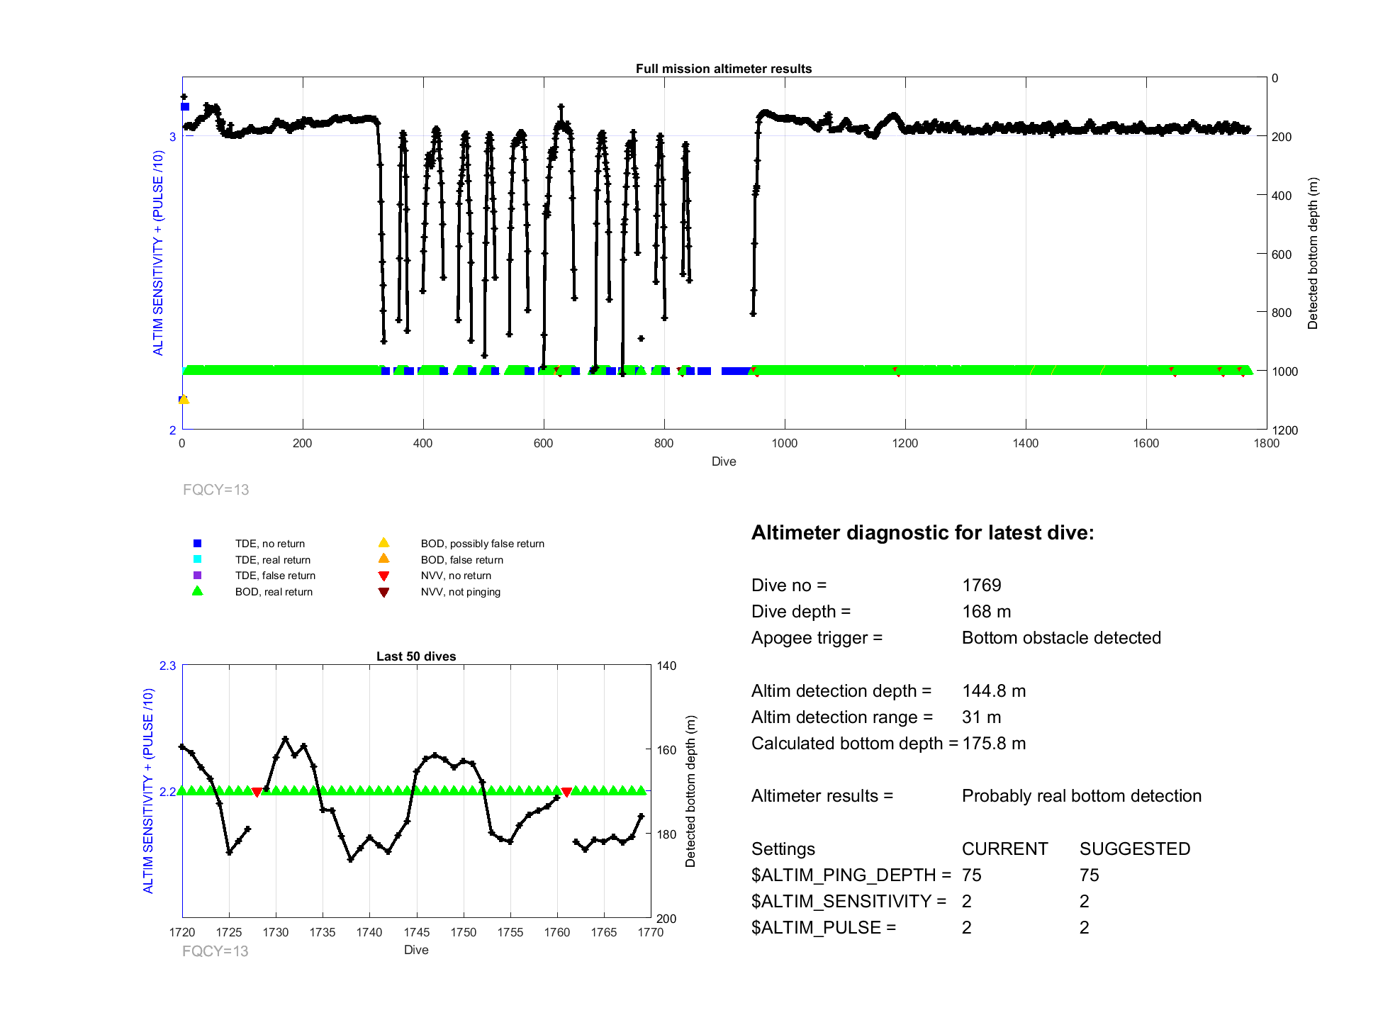Click 'FQCY=13' label below the bottom chart
The height and width of the screenshot is (1032, 1400).
pos(215,951)
